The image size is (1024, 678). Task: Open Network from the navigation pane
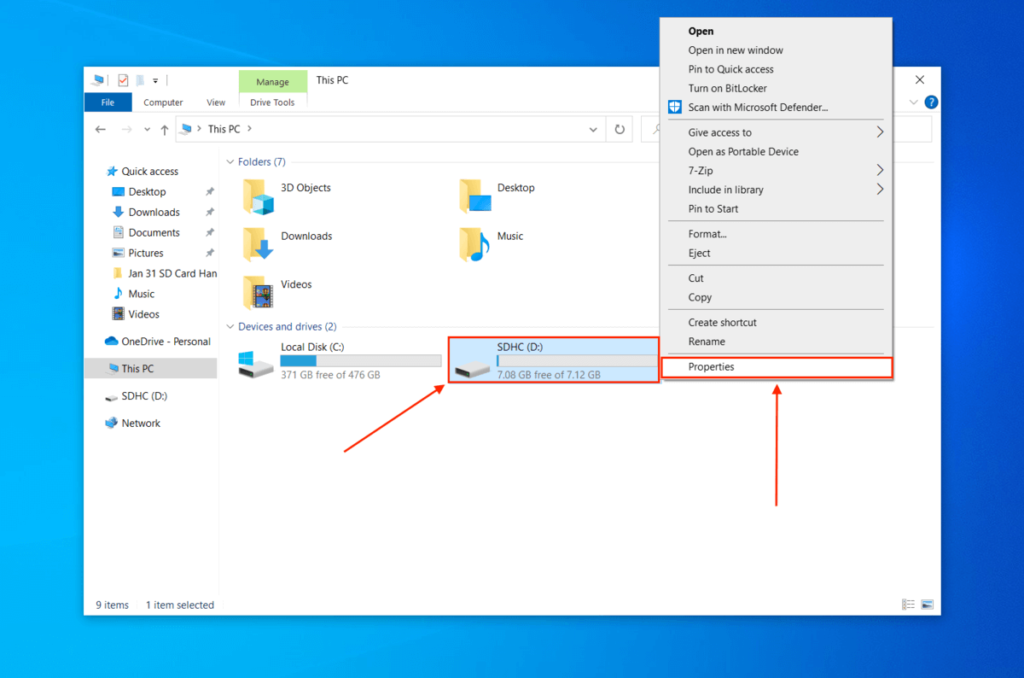click(140, 422)
